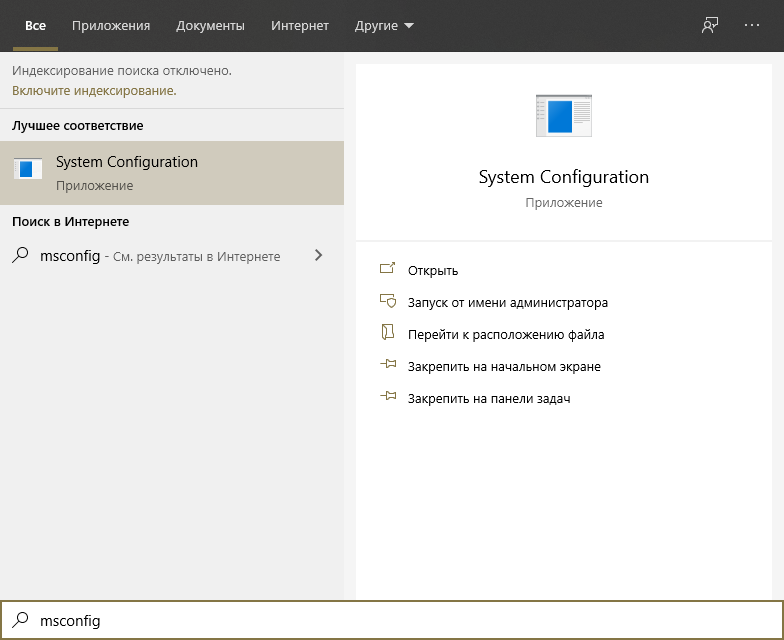Click the System Configuration title in preview pane
784x640 pixels.
point(564,177)
